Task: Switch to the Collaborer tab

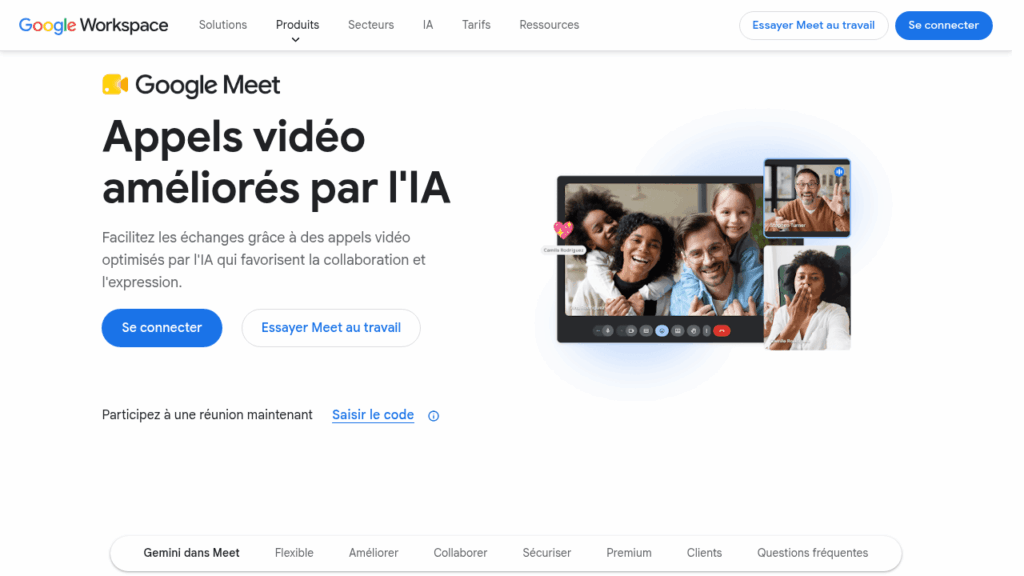Action: click(460, 553)
